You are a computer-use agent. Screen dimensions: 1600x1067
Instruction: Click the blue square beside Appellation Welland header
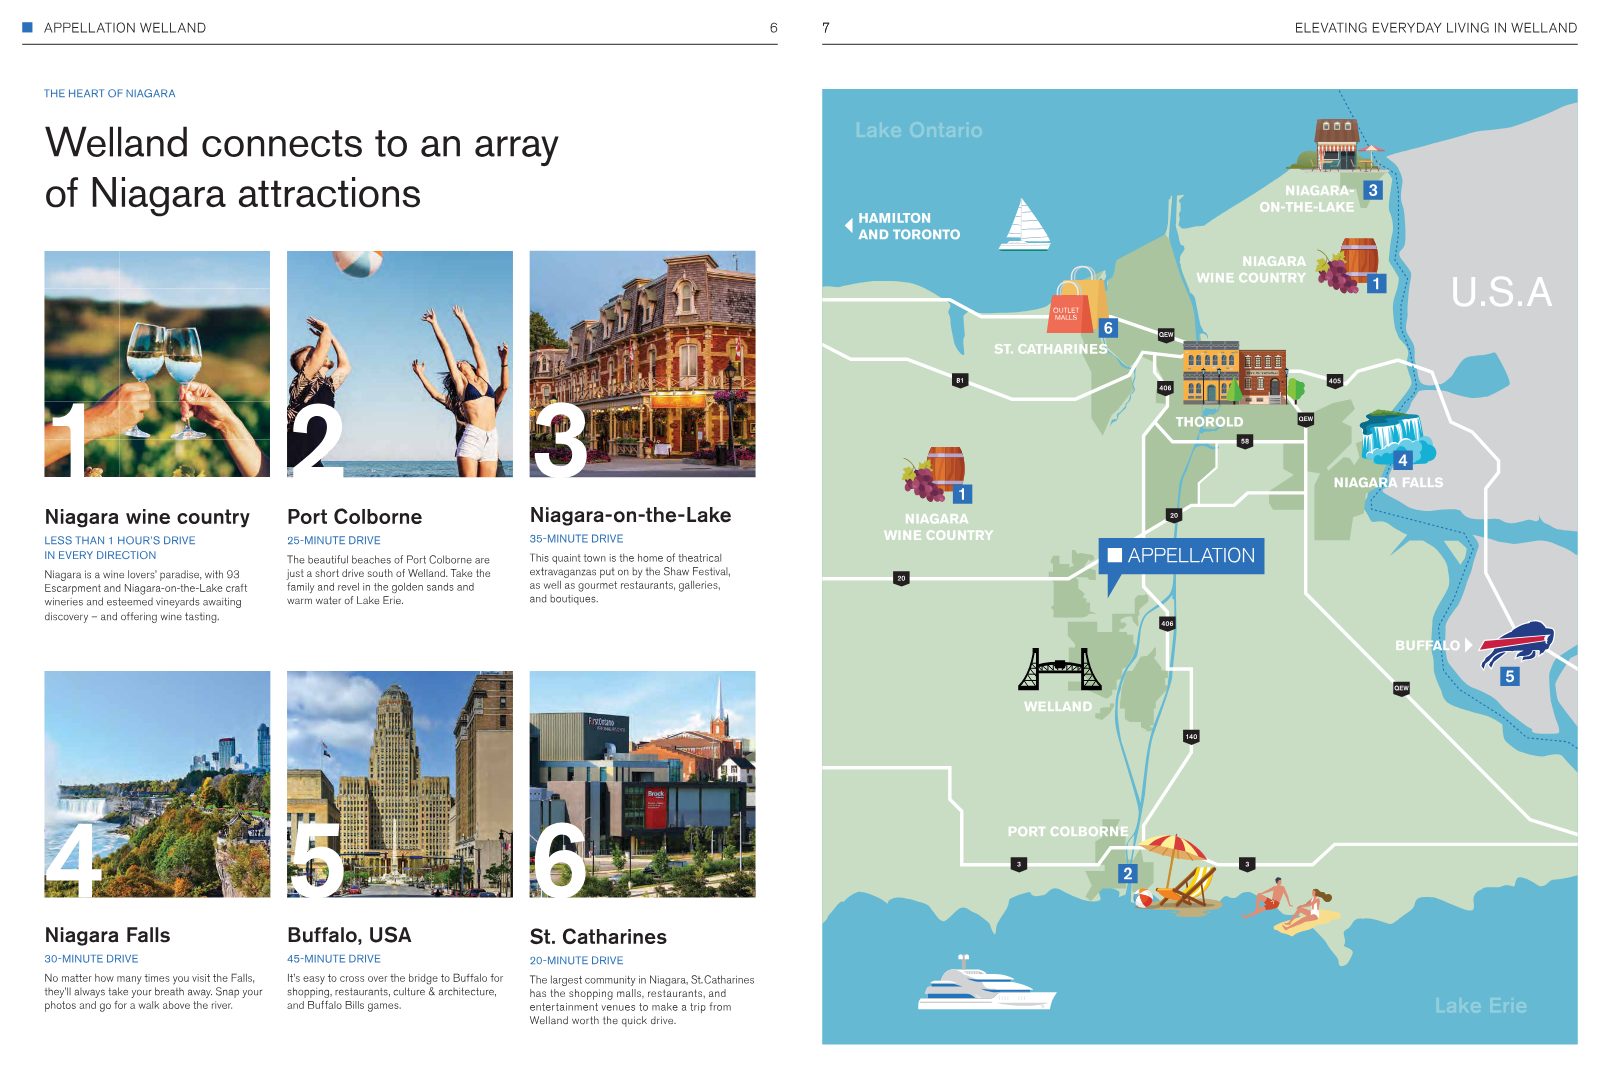tap(28, 27)
